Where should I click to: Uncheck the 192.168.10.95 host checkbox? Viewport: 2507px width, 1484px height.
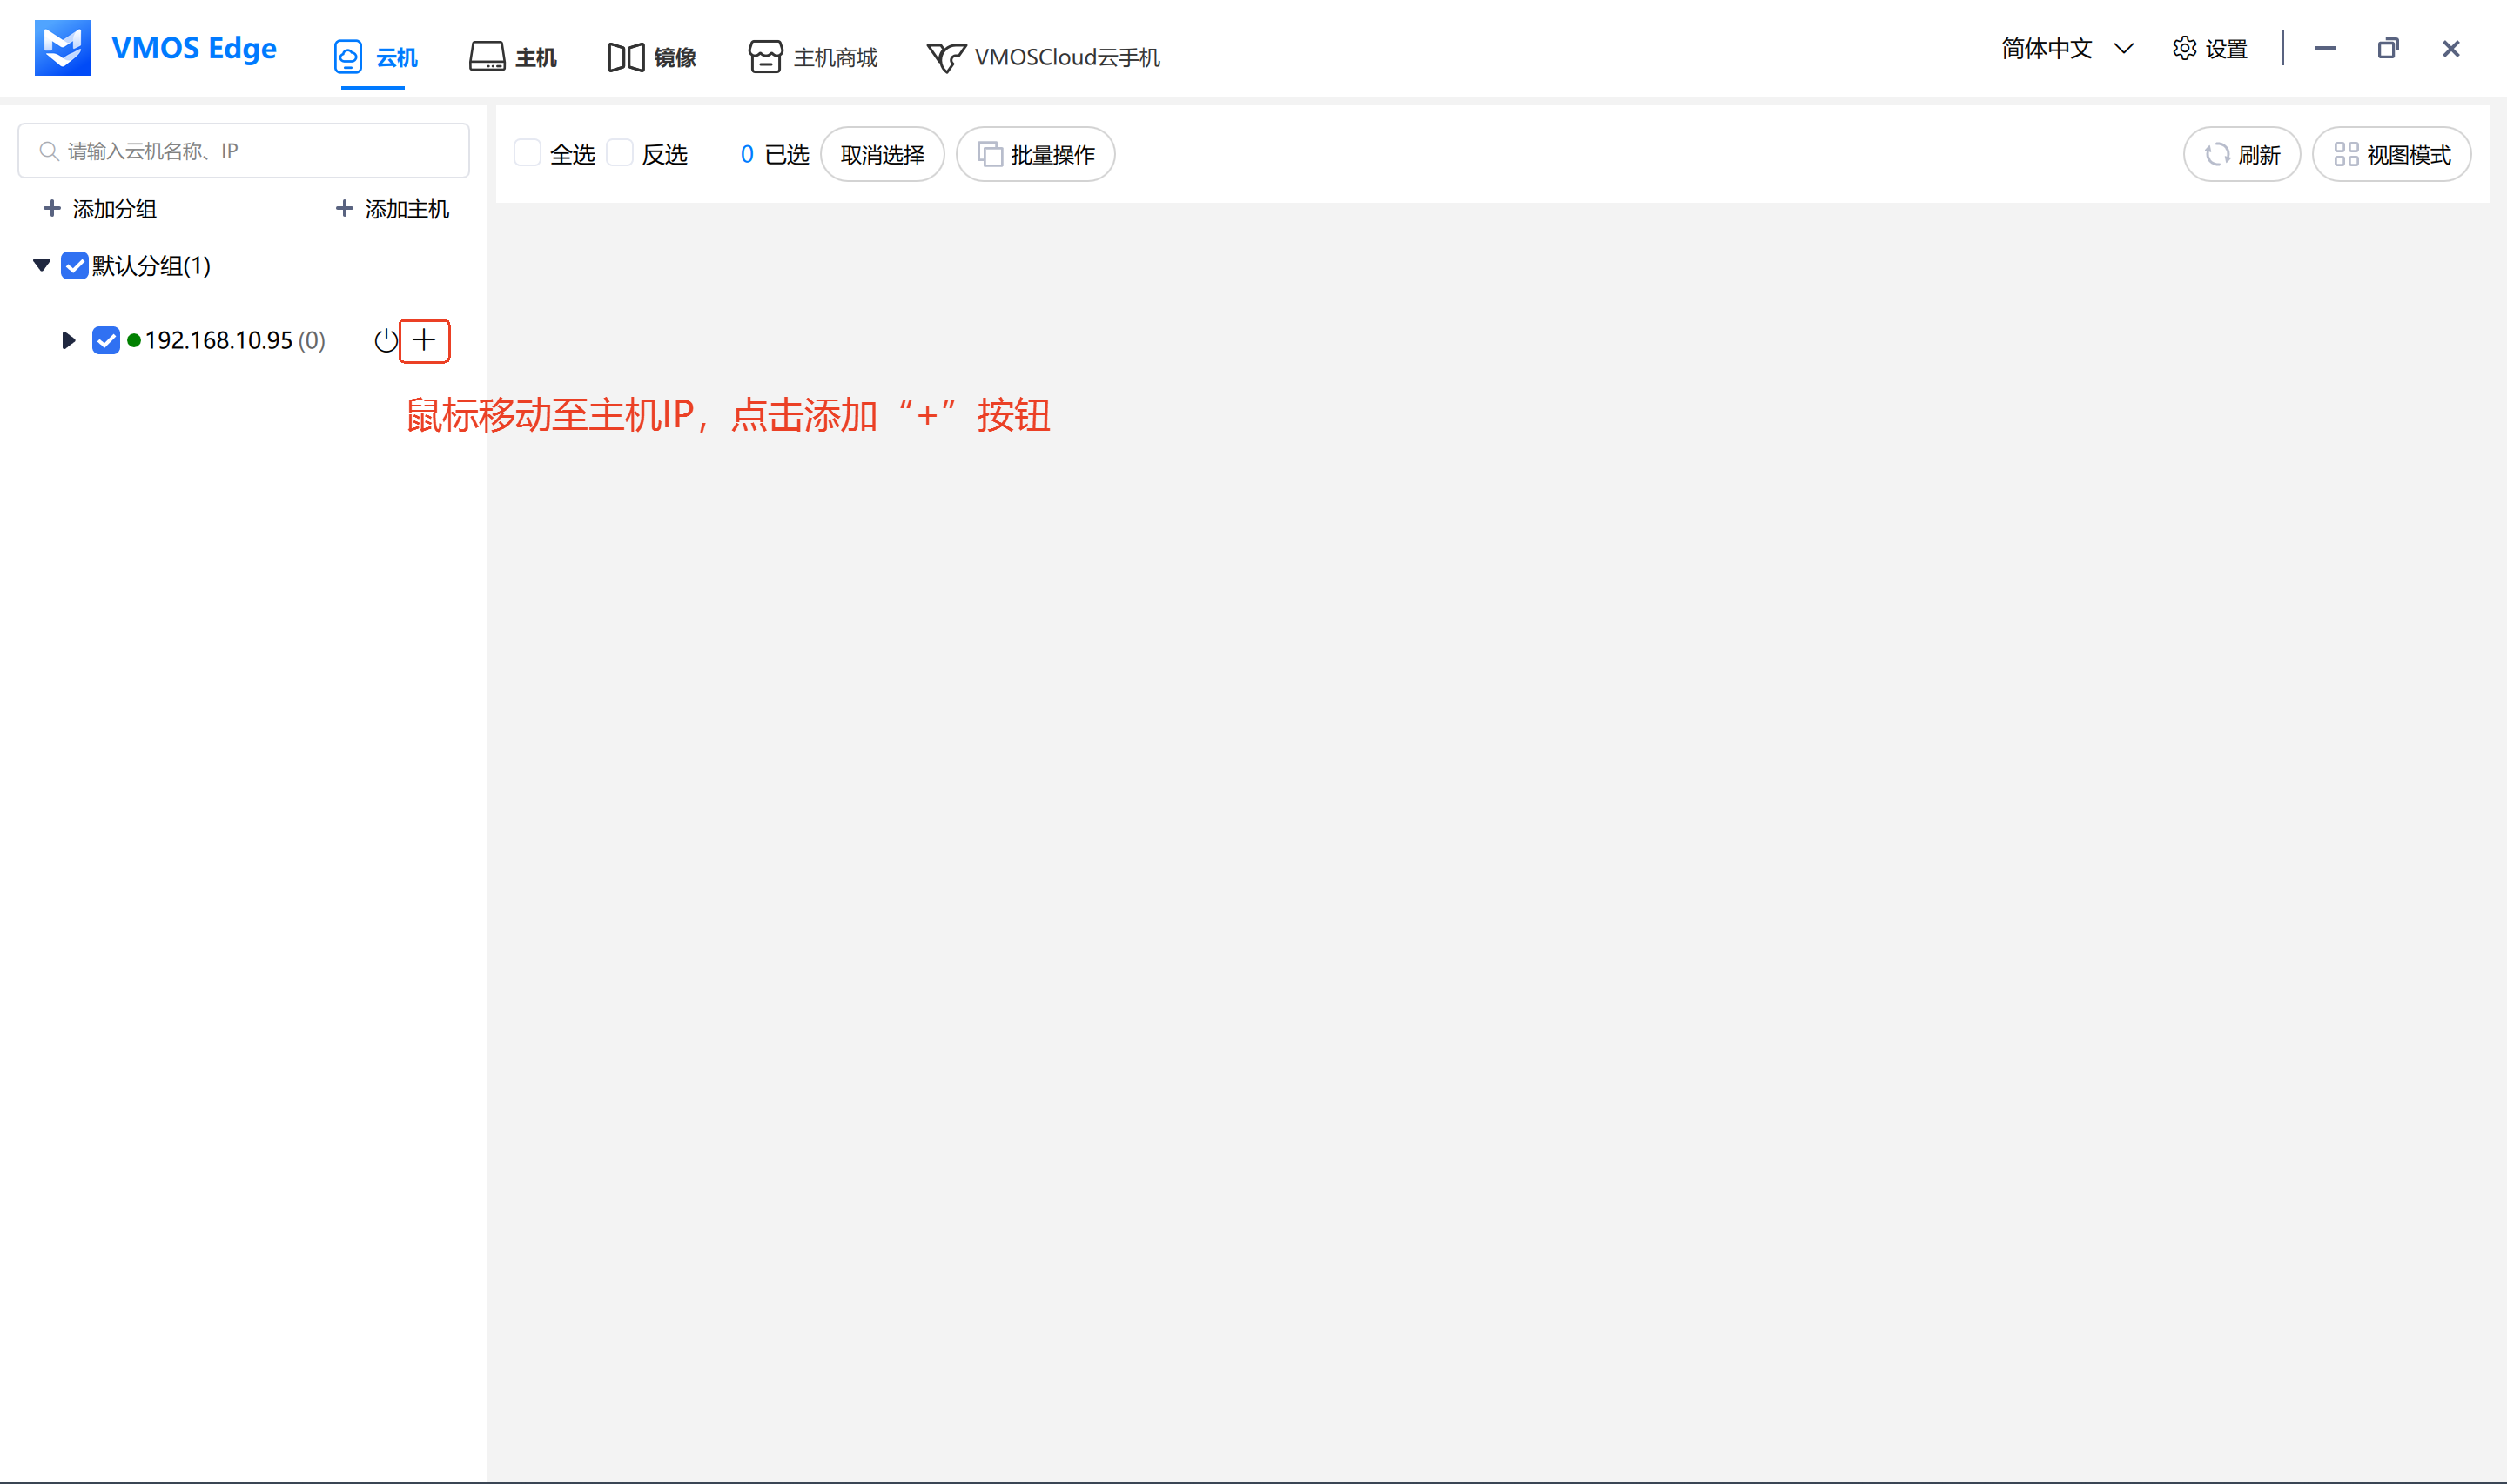pyautogui.click(x=106, y=341)
